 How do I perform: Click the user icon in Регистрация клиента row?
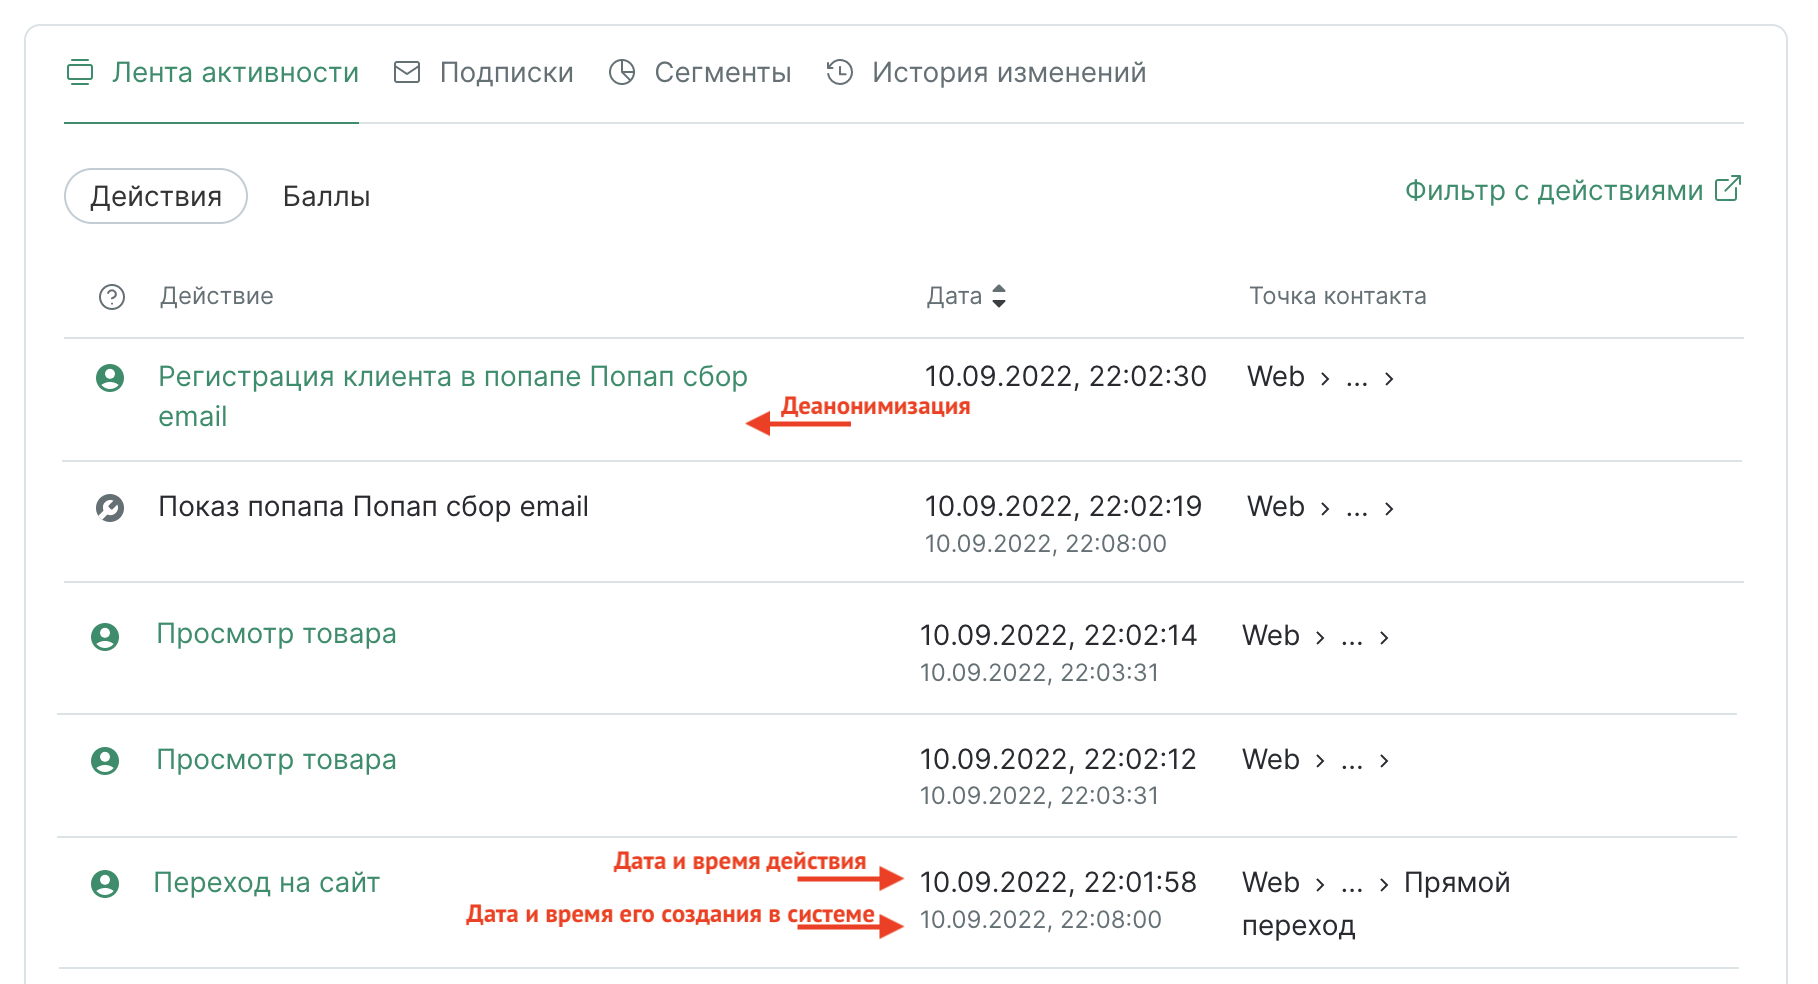click(110, 378)
